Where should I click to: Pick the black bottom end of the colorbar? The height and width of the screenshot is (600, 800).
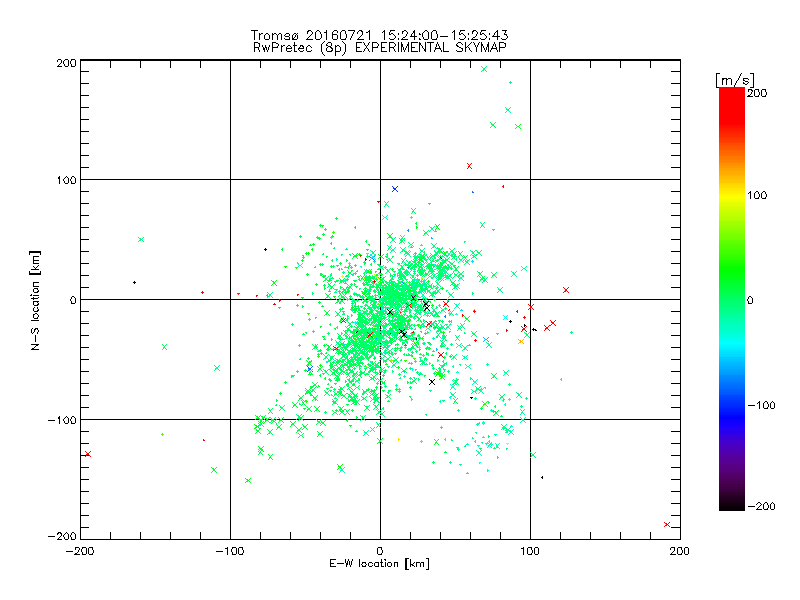[x=732, y=504]
